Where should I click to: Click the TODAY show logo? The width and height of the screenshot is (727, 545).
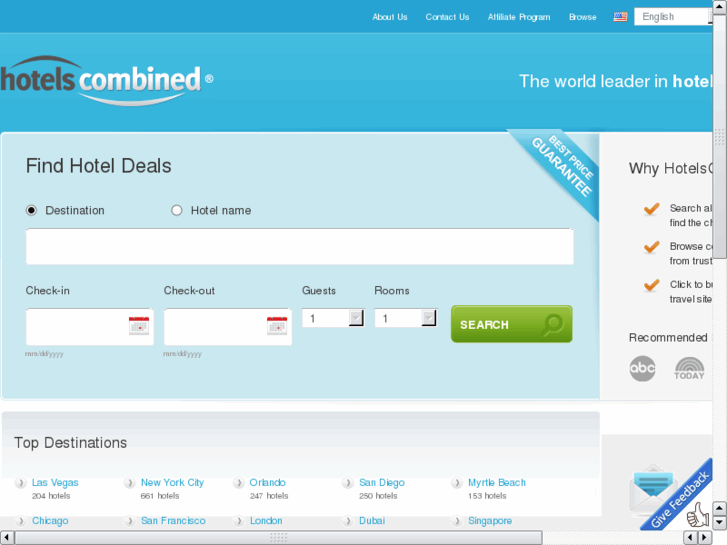(689, 368)
